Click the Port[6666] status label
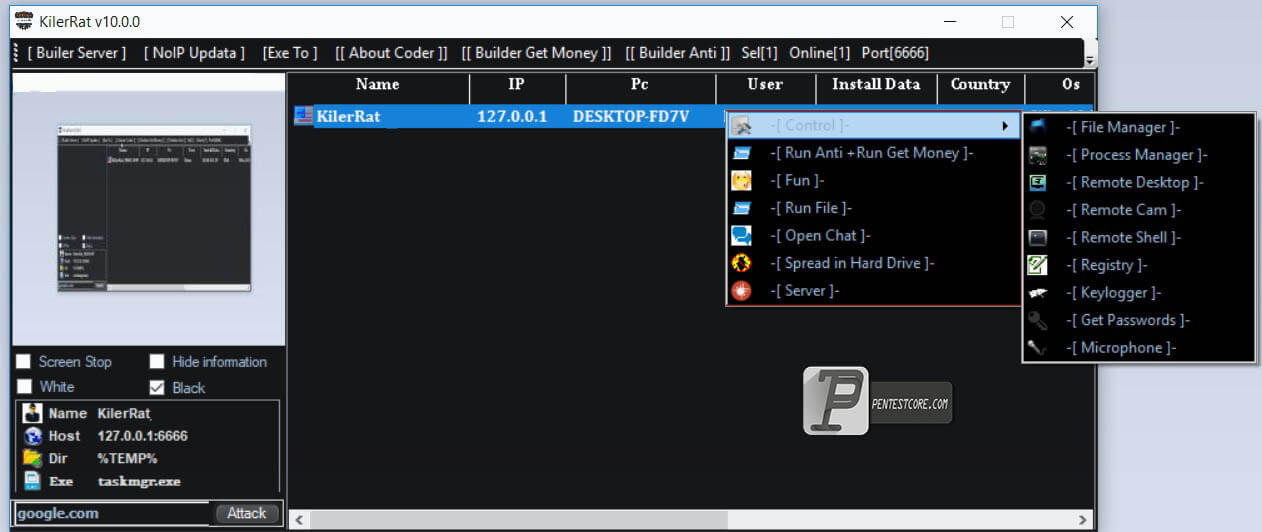Screen dimensions: 1262x532 pyautogui.click(x=893, y=53)
